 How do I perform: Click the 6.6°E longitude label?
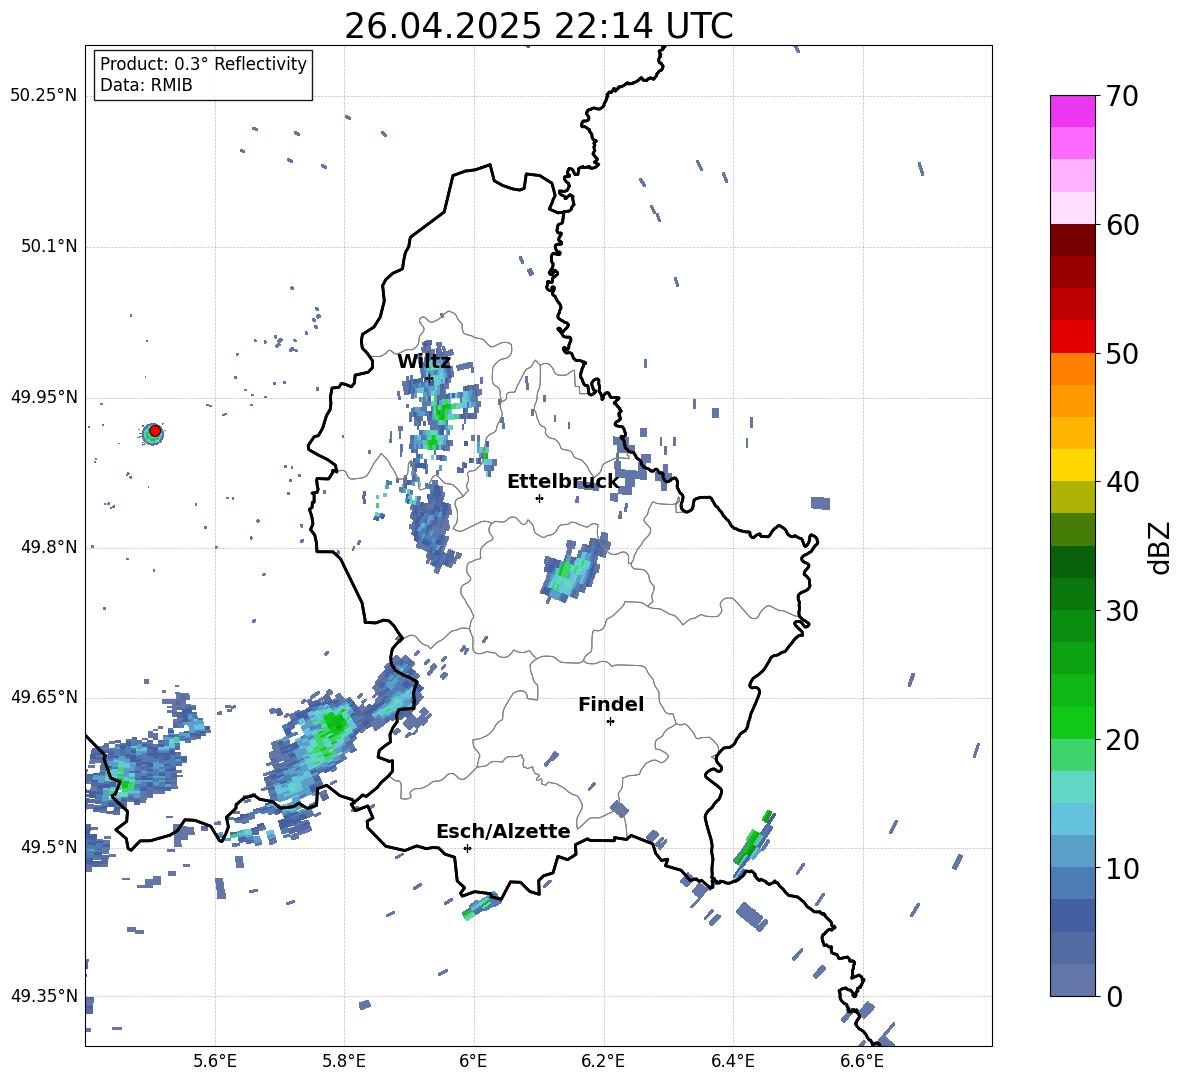point(862,1062)
